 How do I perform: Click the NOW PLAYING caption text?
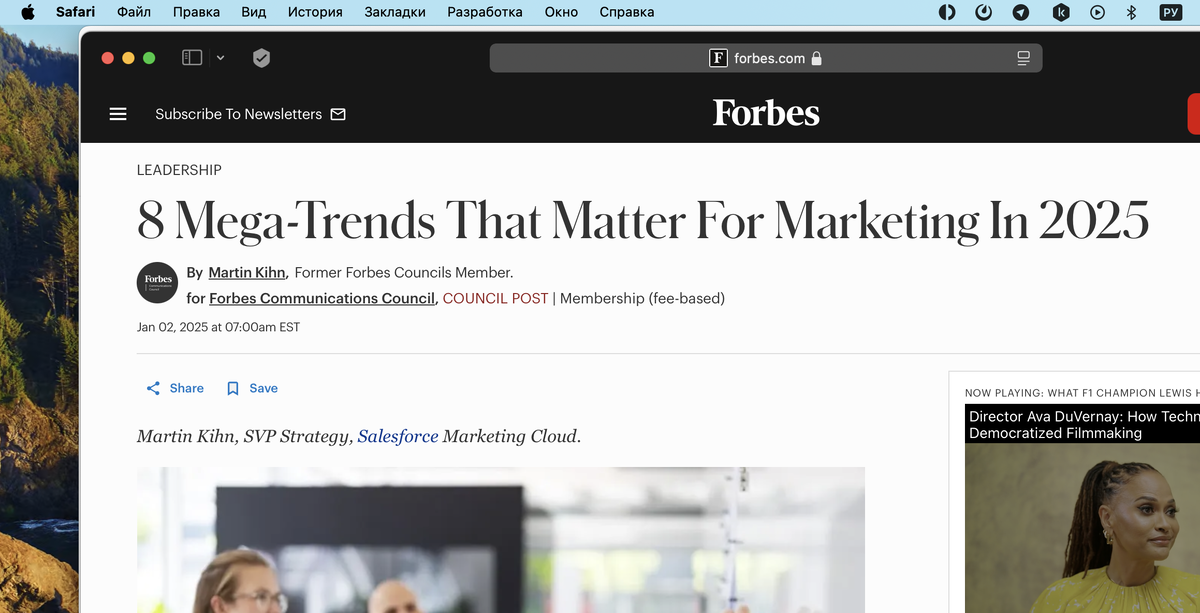click(x=1082, y=393)
